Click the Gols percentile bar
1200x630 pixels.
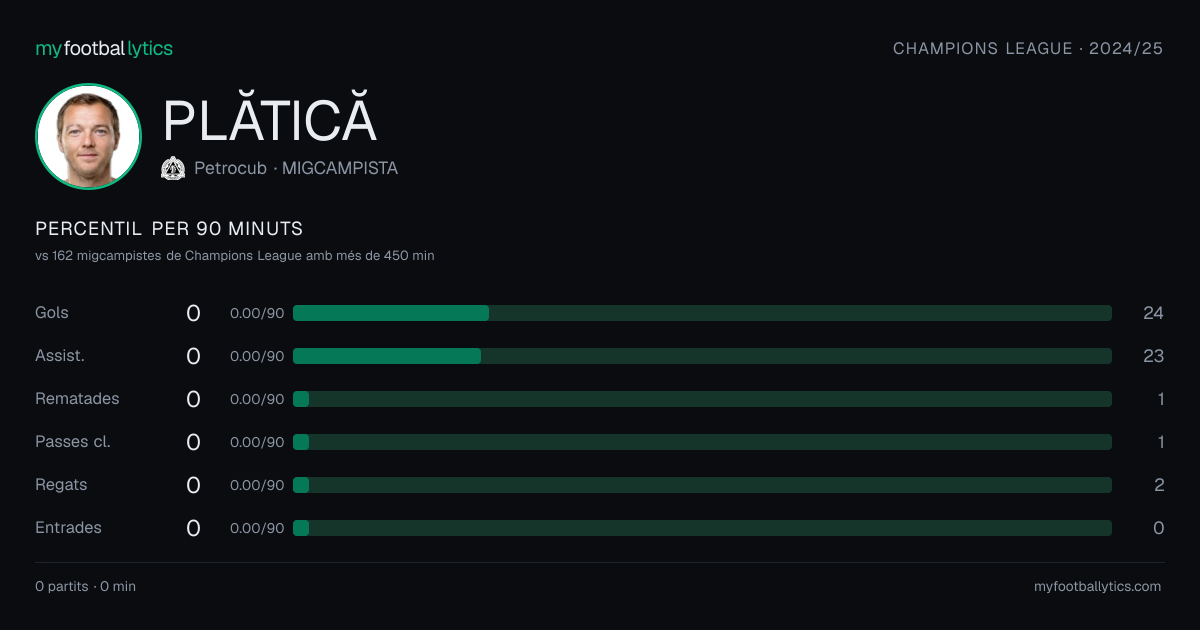(x=702, y=313)
